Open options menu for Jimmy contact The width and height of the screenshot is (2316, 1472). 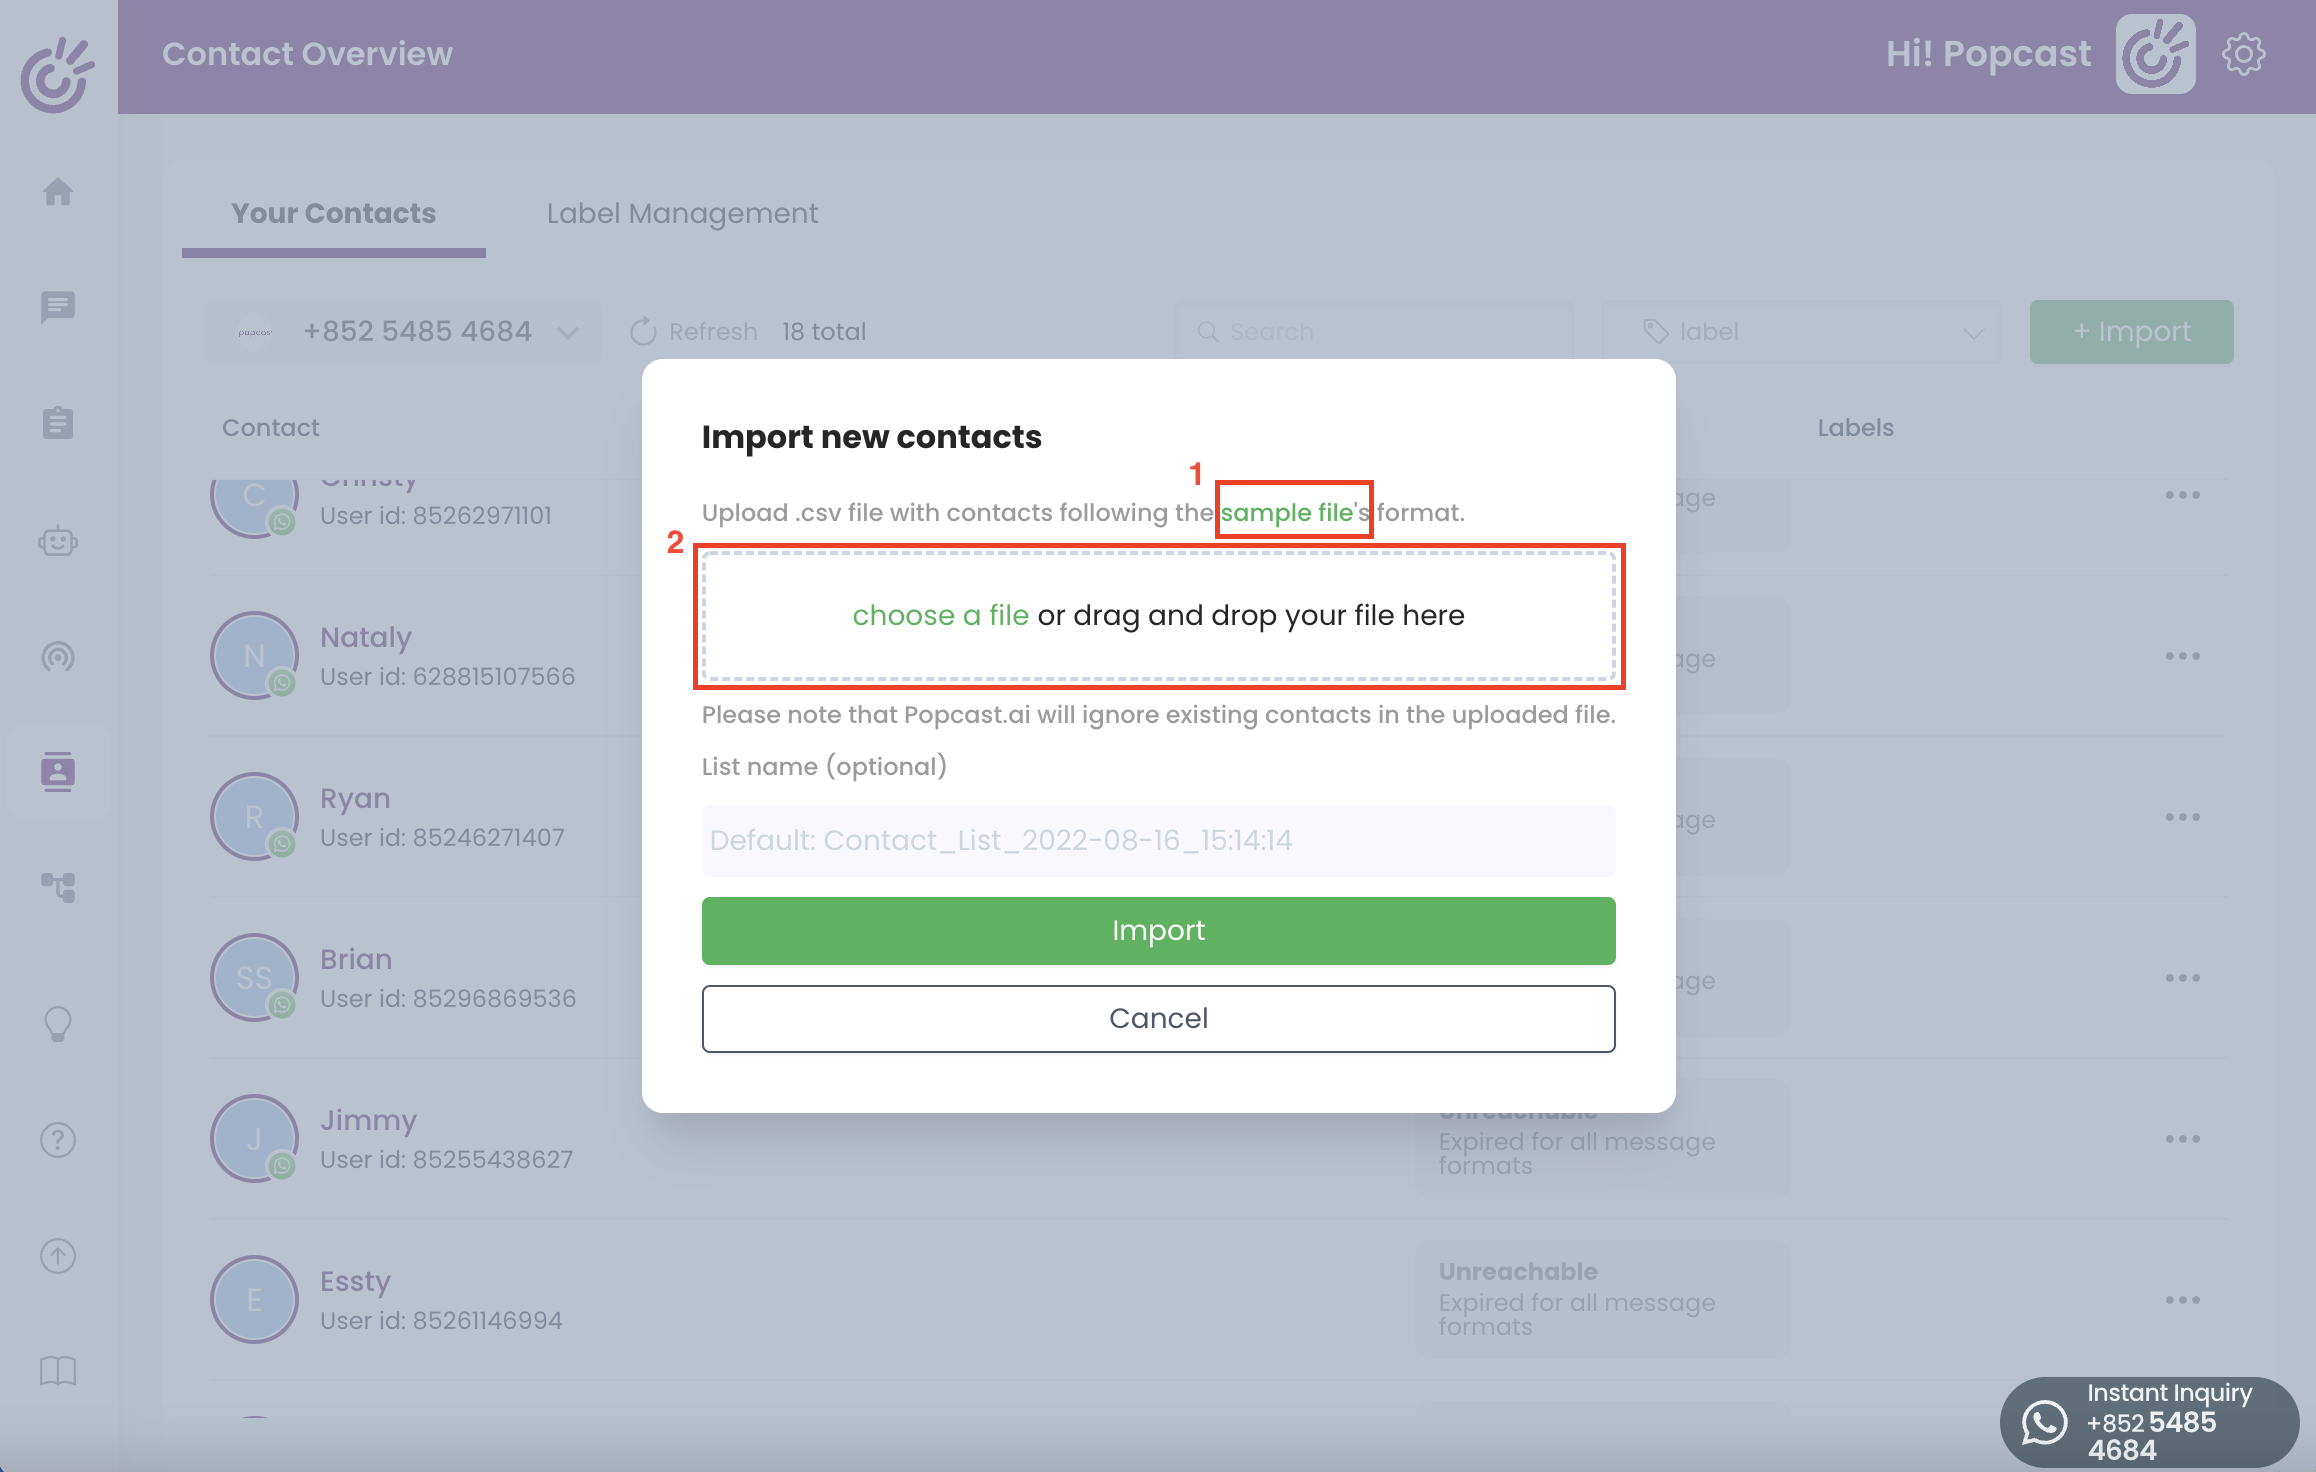tap(2182, 1139)
